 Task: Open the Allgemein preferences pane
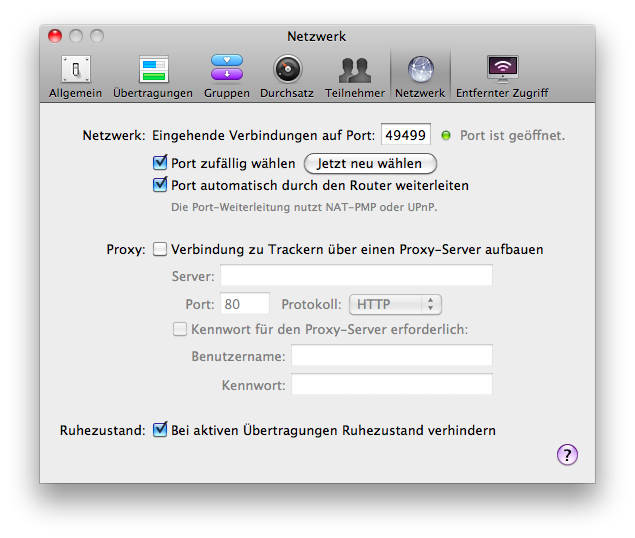coord(75,70)
